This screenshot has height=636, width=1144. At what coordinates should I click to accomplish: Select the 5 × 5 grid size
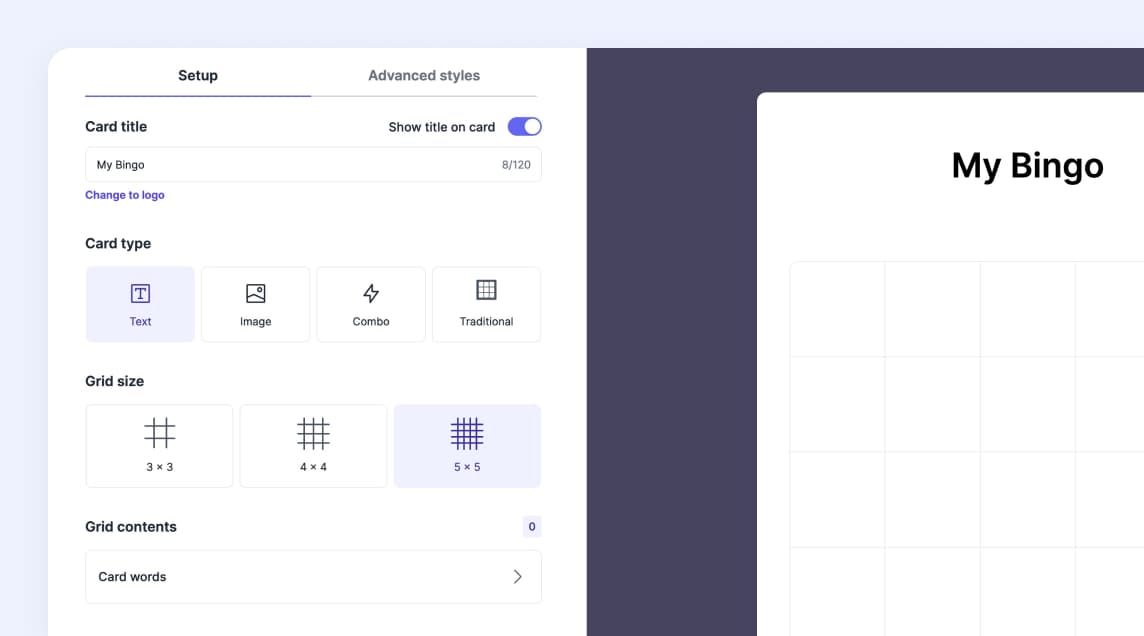point(467,445)
